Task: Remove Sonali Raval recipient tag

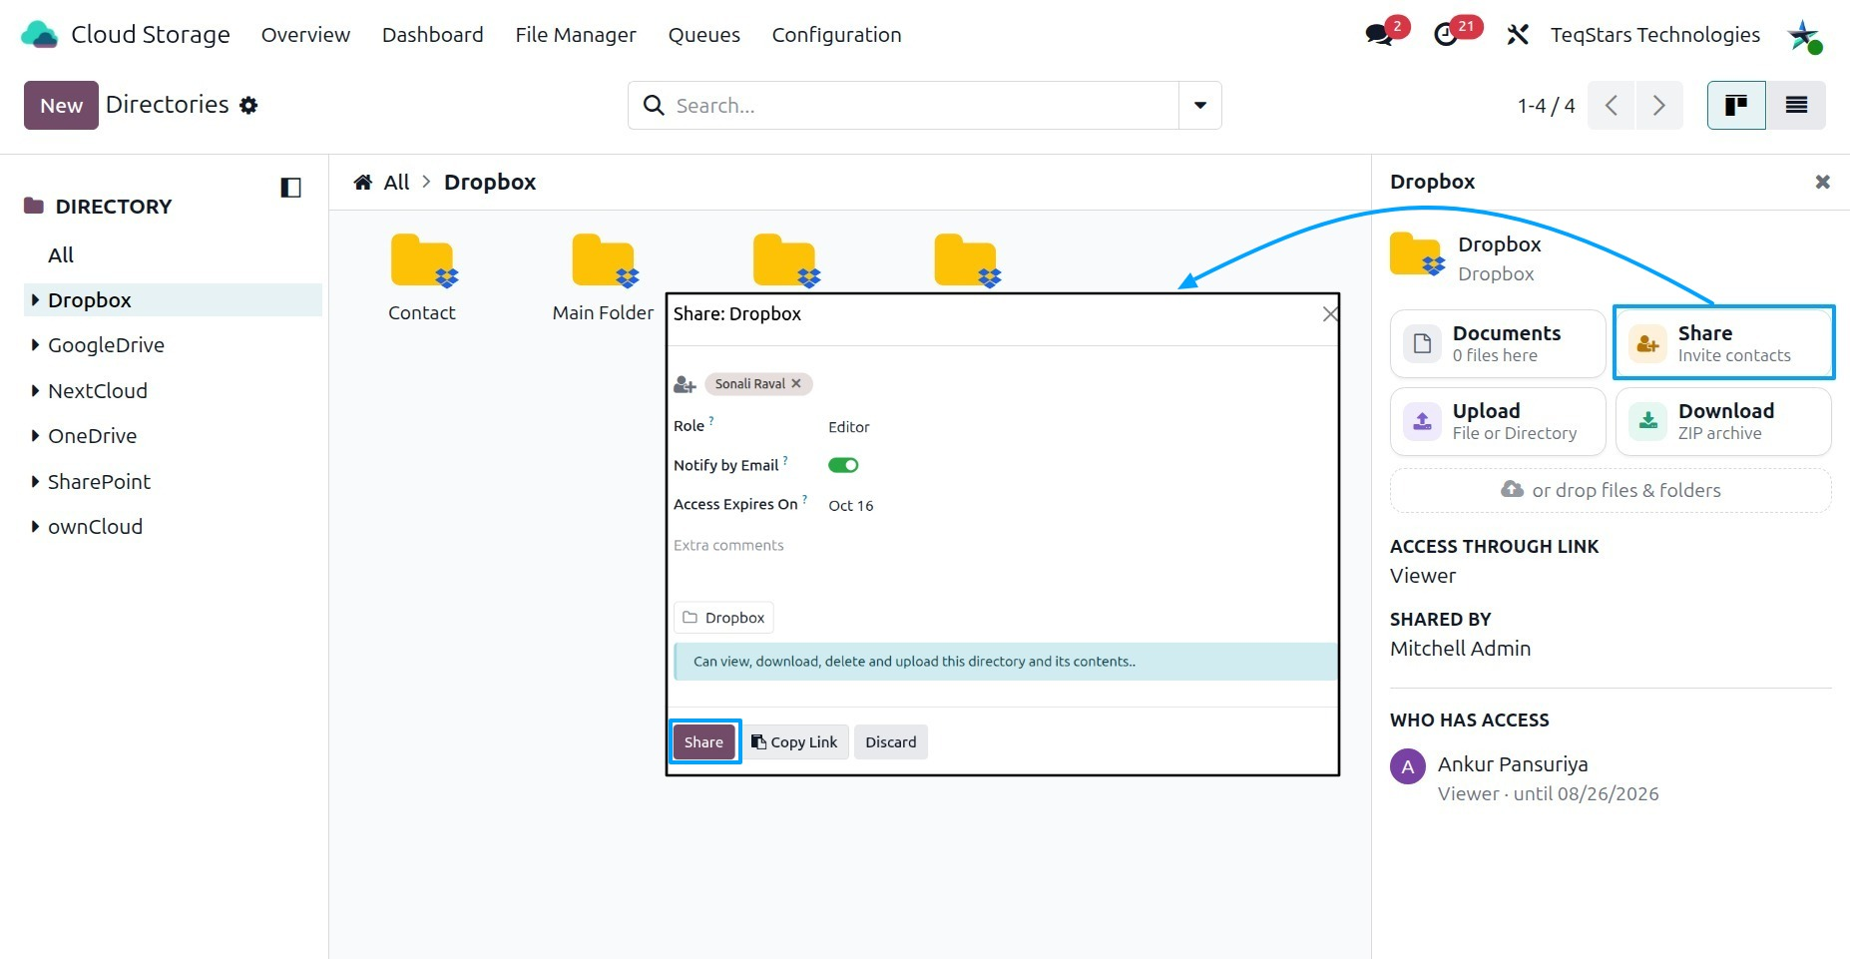Action: pyautogui.click(x=796, y=383)
